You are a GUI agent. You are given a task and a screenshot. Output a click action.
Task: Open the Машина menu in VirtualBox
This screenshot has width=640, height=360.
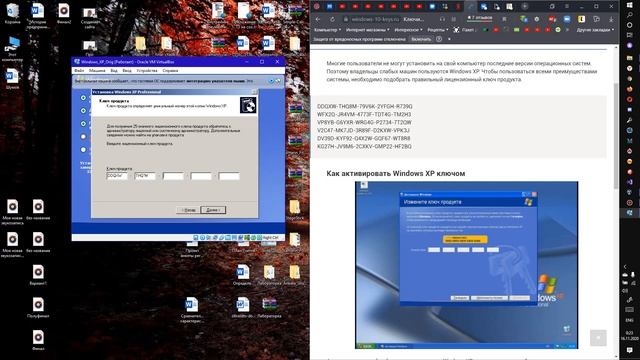pos(97,71)
